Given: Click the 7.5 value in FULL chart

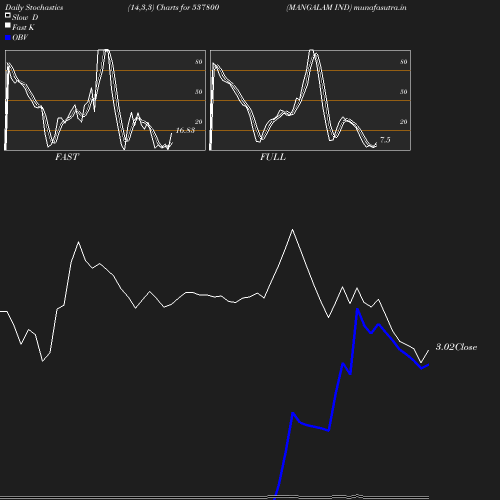Looking at the screenshot, I should (x=385, y=140).
